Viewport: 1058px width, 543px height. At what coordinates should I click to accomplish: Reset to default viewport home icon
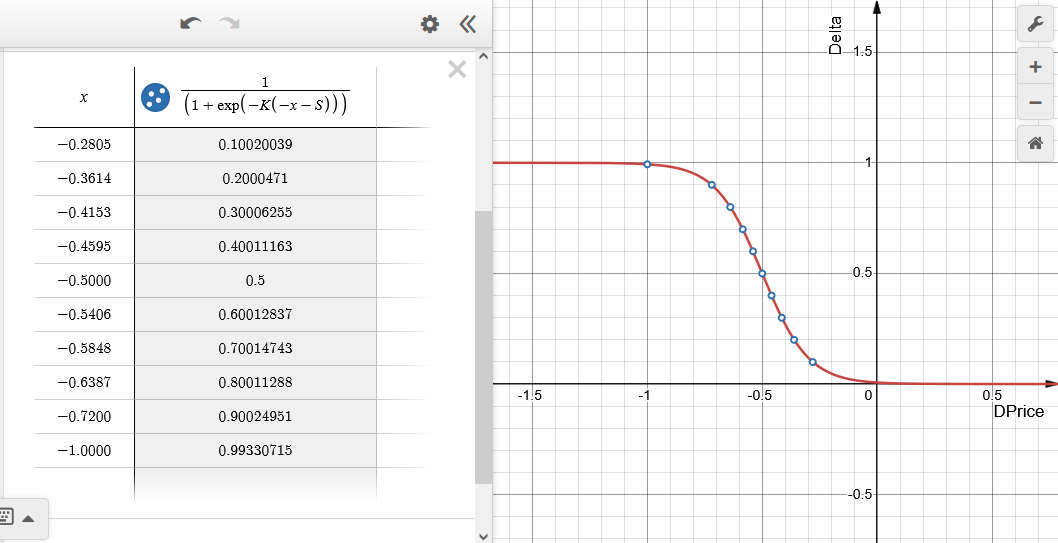pyautogui.click(x=1035, y=143)
